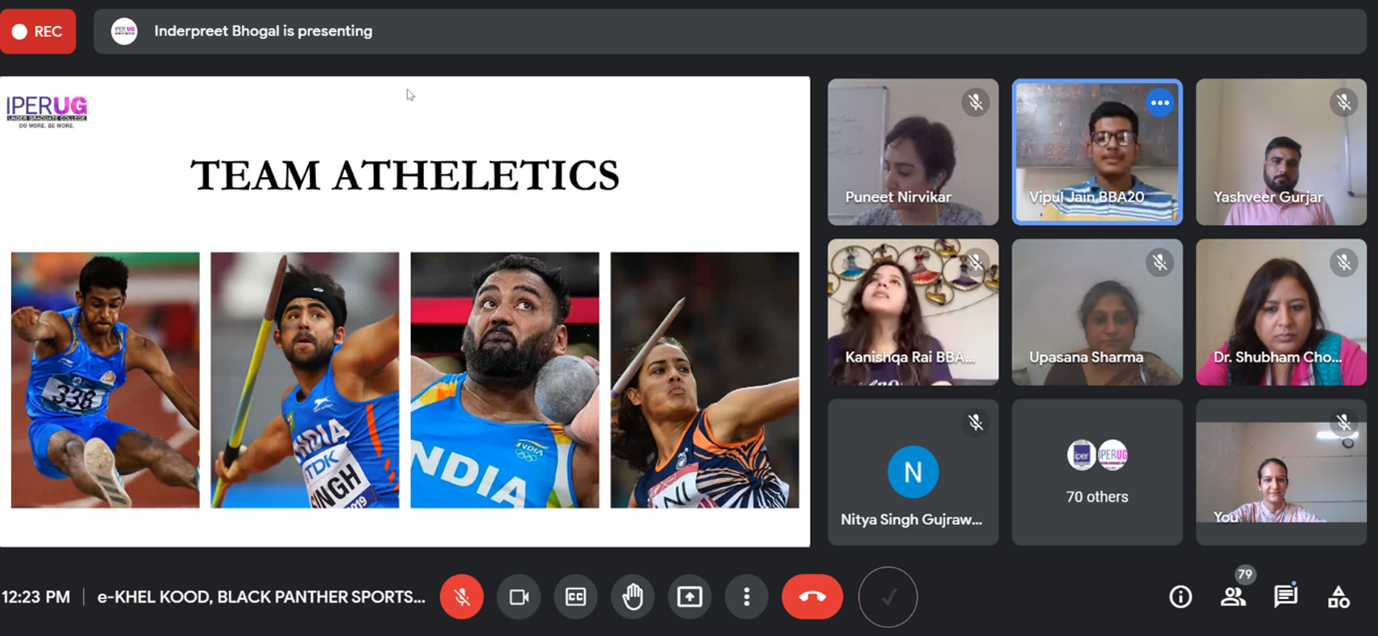Screen dimensions: 1378x636
Task: Open options on Vipul Jain's tile
Action: pos(1159,103)
